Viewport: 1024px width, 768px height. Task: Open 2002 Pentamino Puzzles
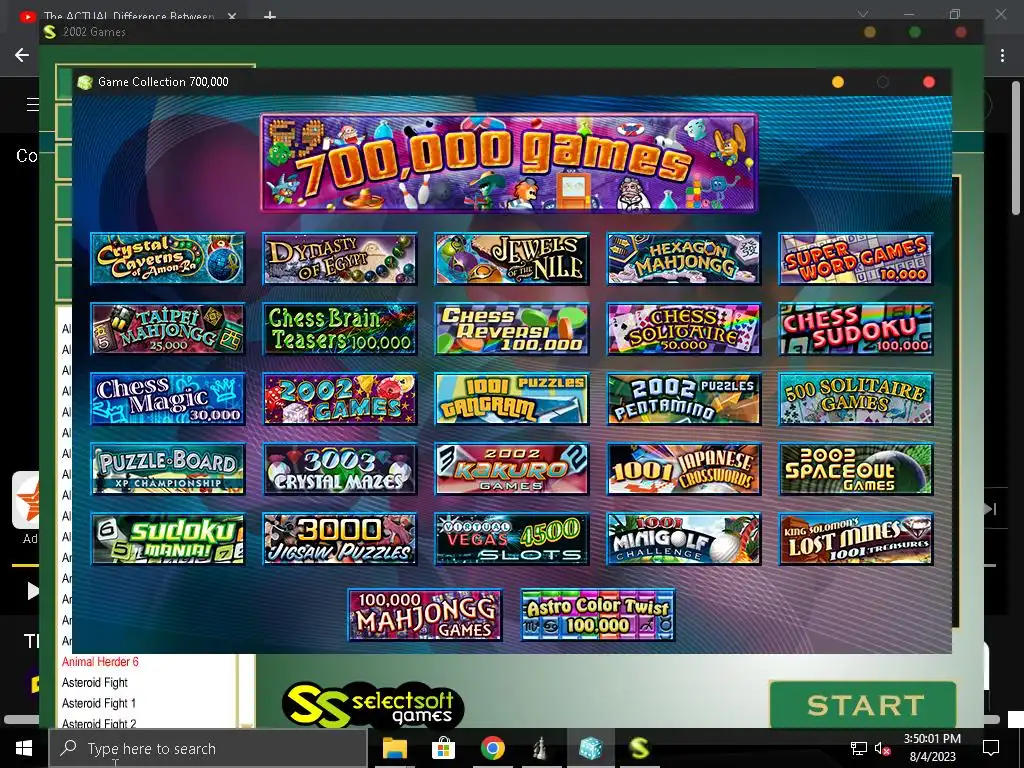coord(684,398)
